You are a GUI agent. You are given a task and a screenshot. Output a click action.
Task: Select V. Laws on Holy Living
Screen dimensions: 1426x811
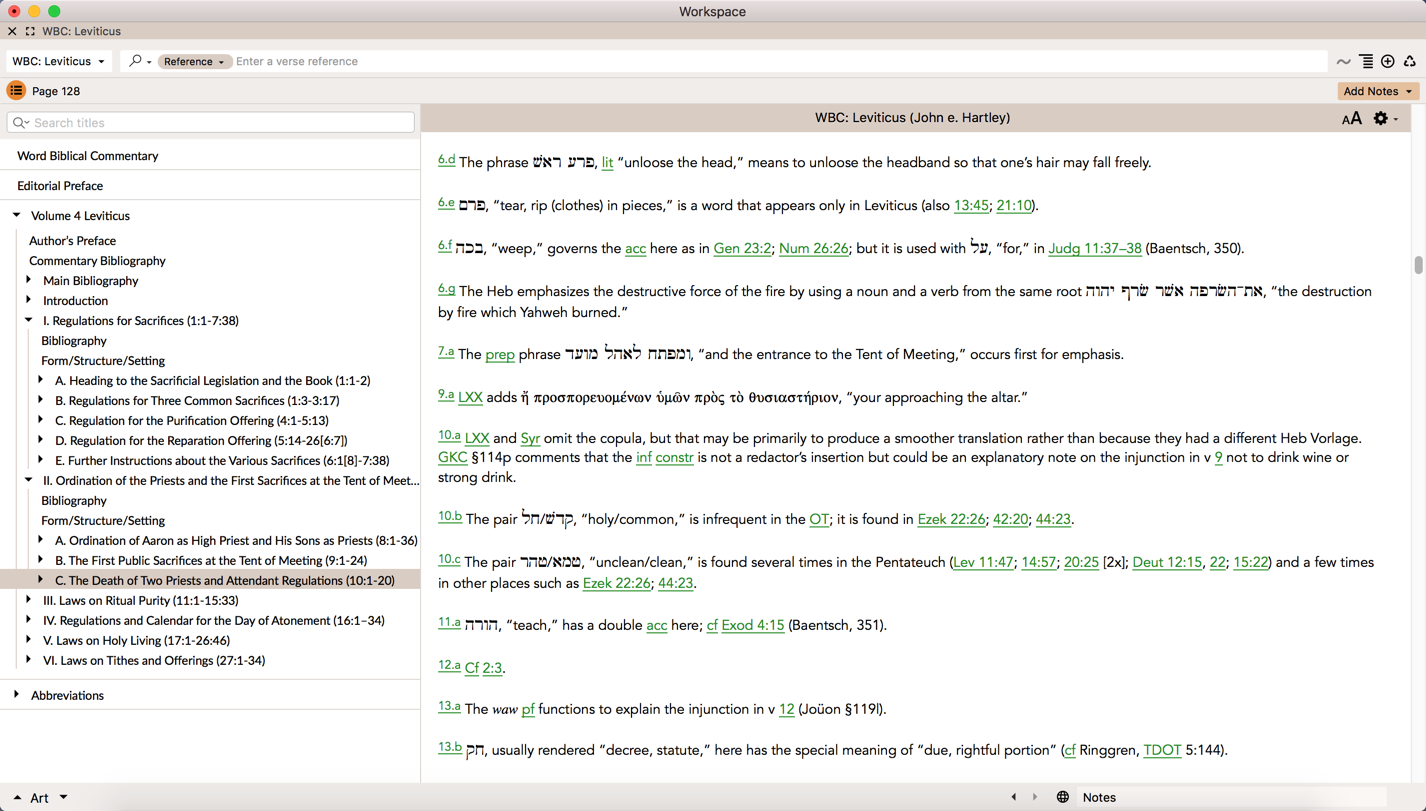(x=136, y=641)
